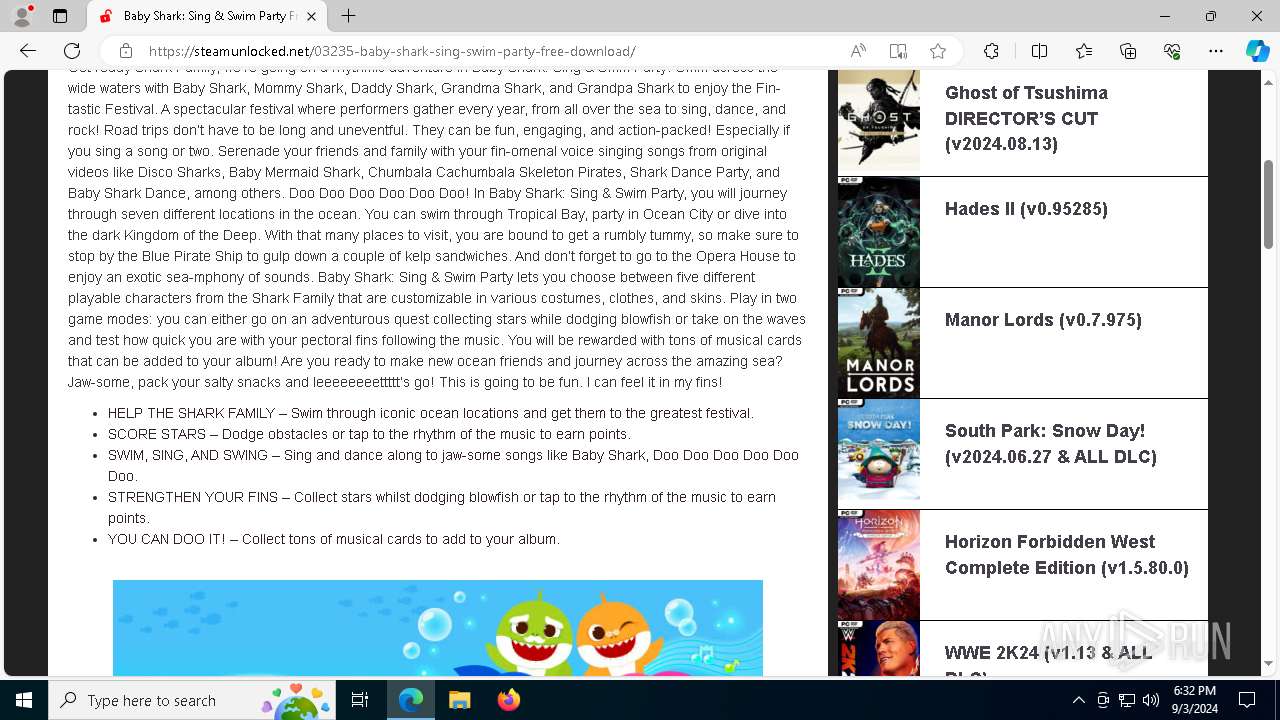The height and width of the screenshot is (720, 1280).
Task: Add this page to favorites star
Action: (x=937, y=51)
